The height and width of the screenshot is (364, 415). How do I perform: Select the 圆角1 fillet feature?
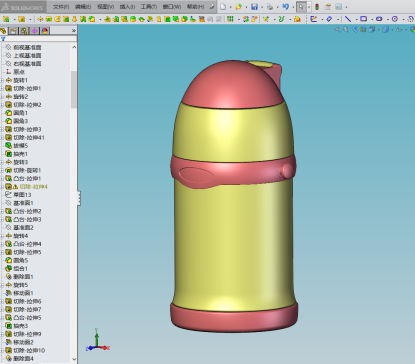[x=21, y=113]
